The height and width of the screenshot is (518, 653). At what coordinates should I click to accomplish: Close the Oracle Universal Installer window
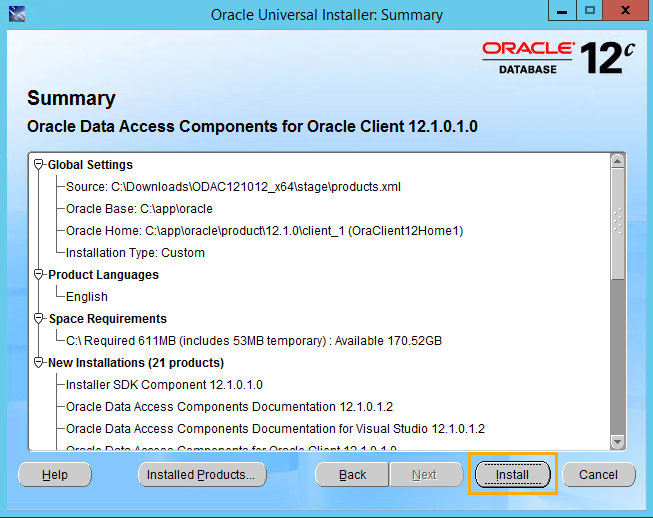pyautogui.click(x=626, y=10)
